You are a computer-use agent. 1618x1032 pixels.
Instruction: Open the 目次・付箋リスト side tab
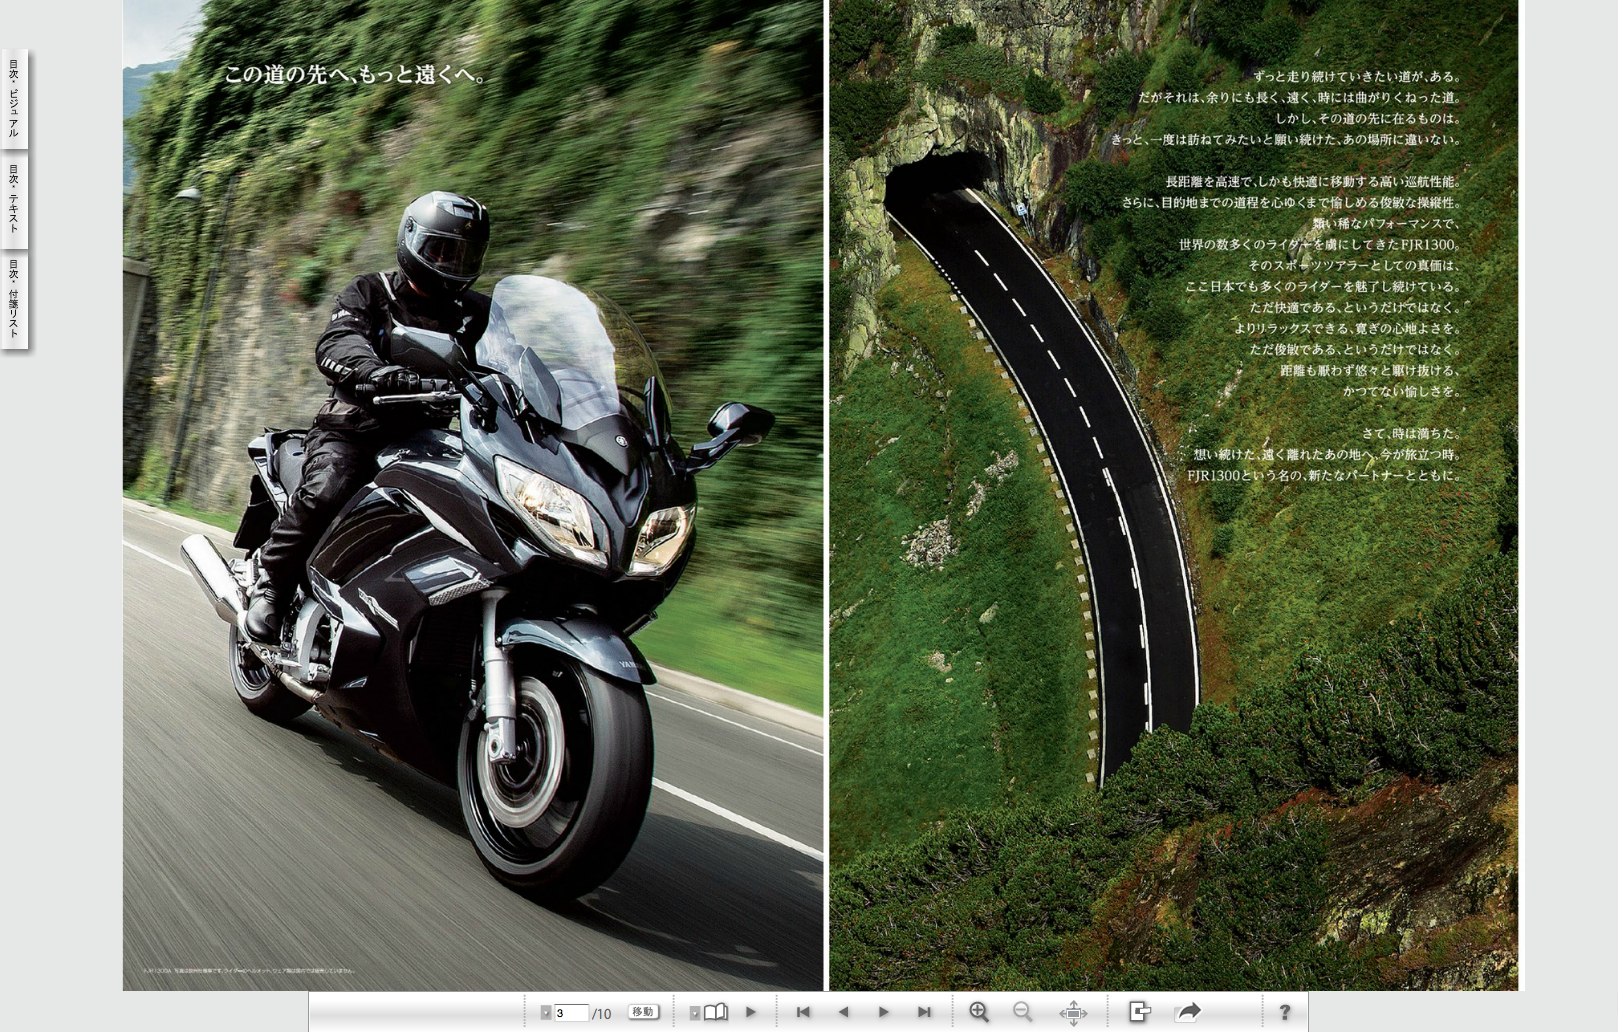coord(14,301)
